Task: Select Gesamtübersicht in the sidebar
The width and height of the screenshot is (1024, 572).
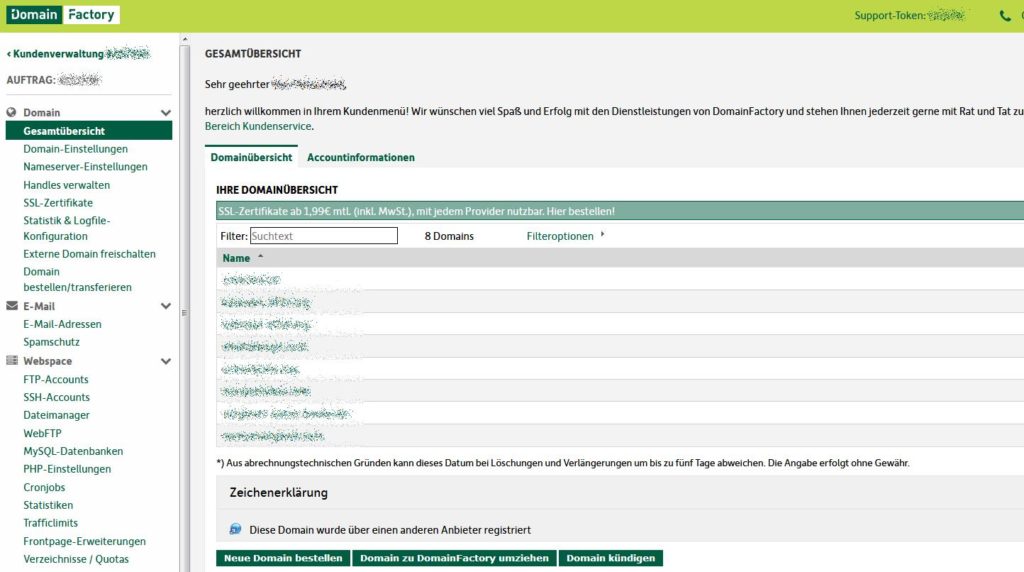Action: click(89, 131)
